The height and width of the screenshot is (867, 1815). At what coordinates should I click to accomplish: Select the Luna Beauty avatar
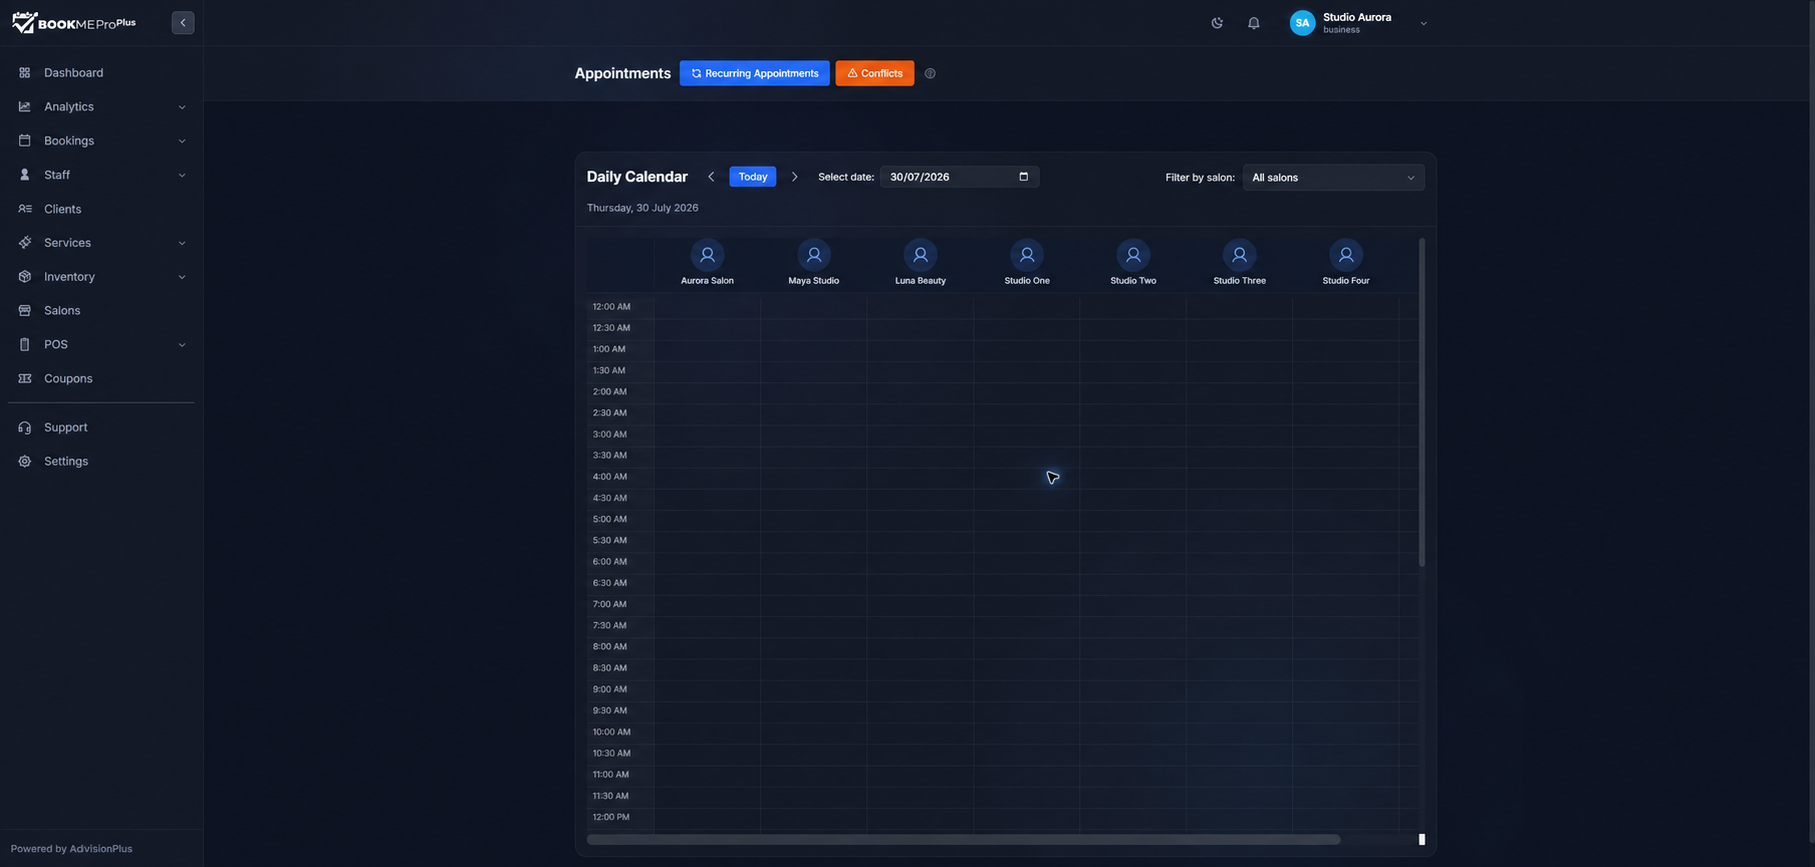(x=920, y=255)
